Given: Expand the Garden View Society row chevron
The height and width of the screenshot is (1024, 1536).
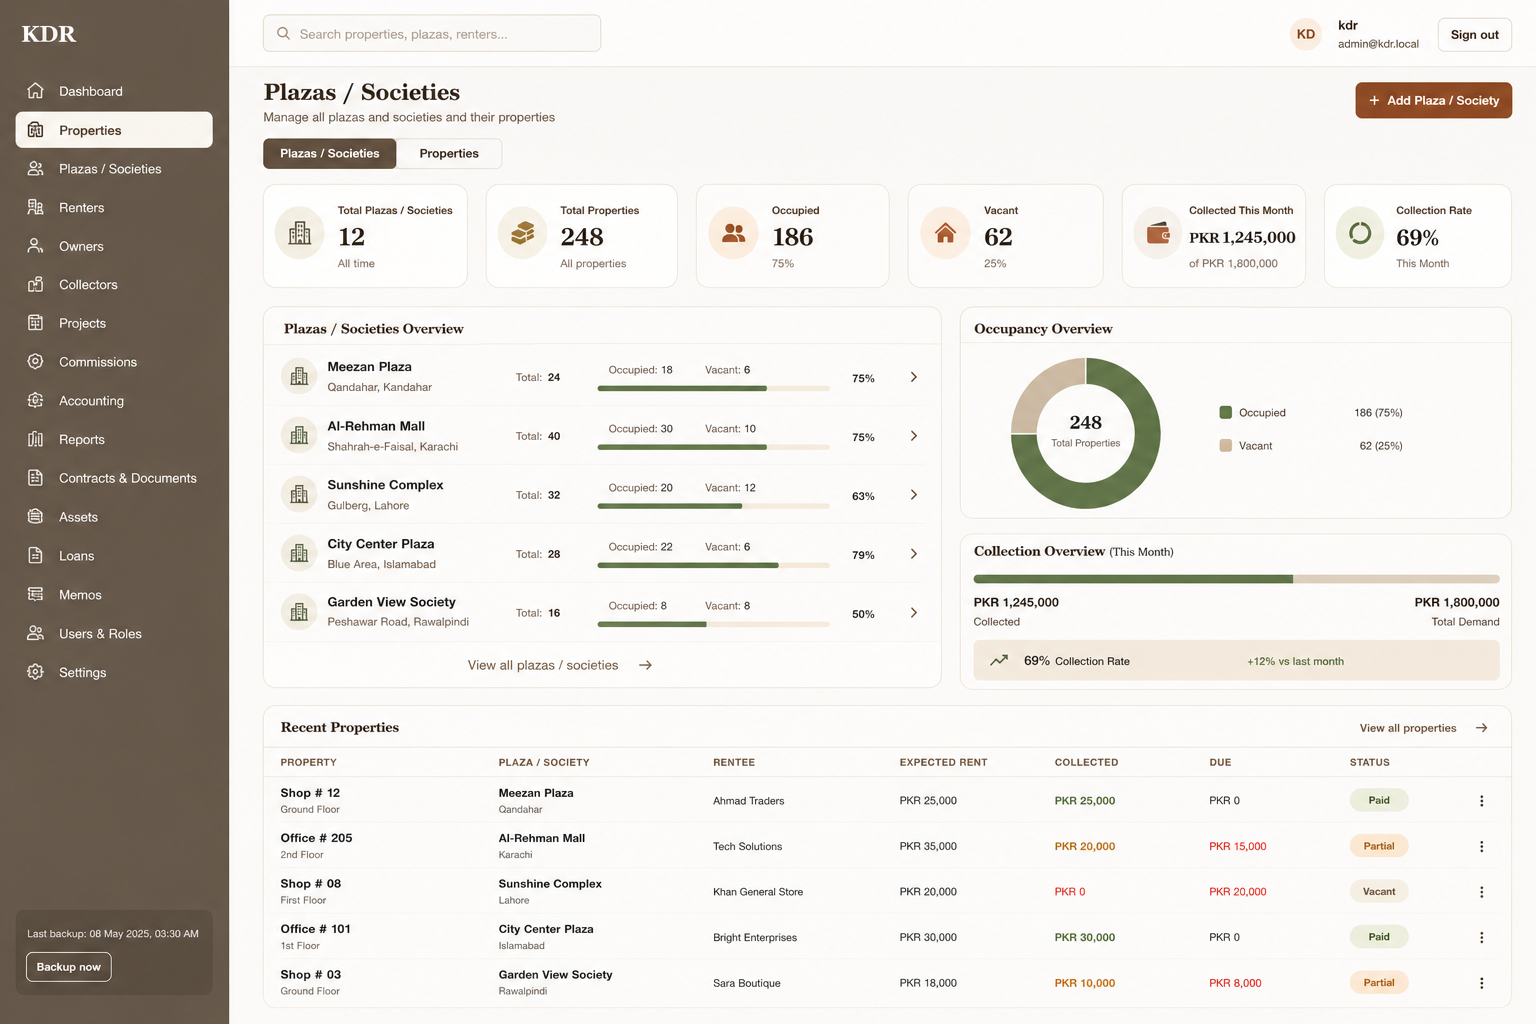Looking at the screenshot, I should (914, 613).
